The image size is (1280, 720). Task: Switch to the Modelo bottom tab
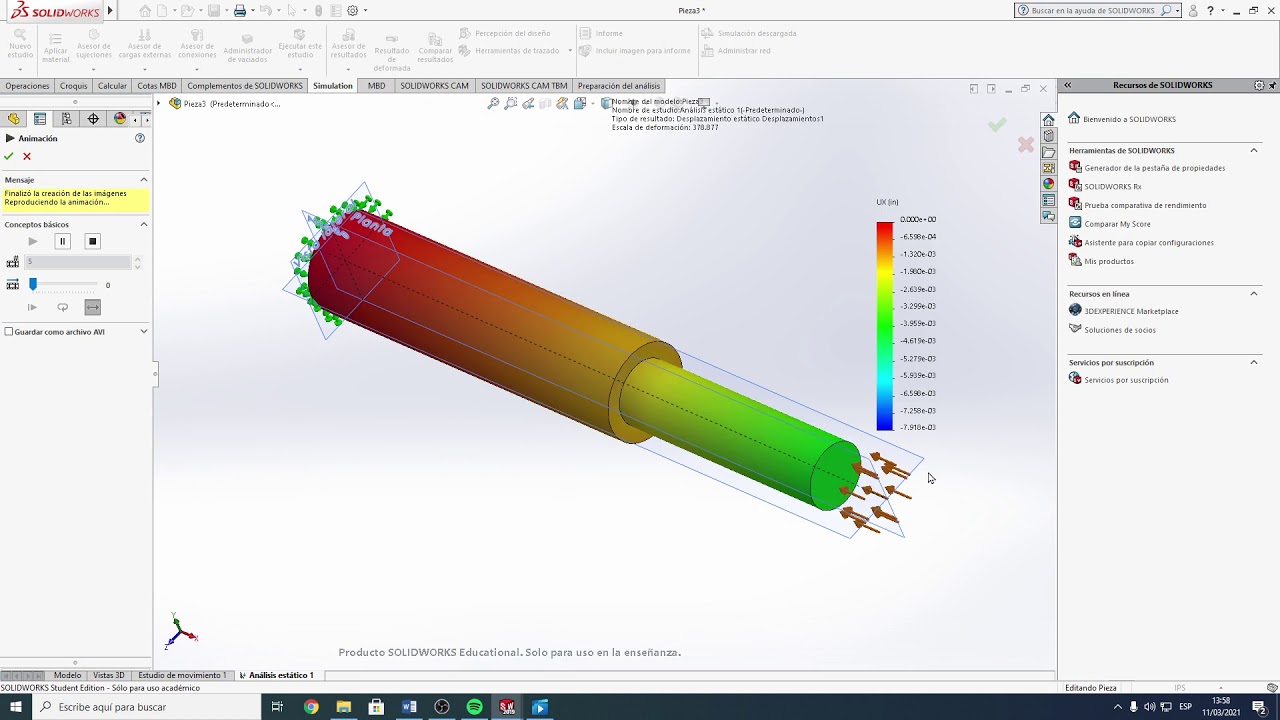pyautogui.click(x=67, y=675)
